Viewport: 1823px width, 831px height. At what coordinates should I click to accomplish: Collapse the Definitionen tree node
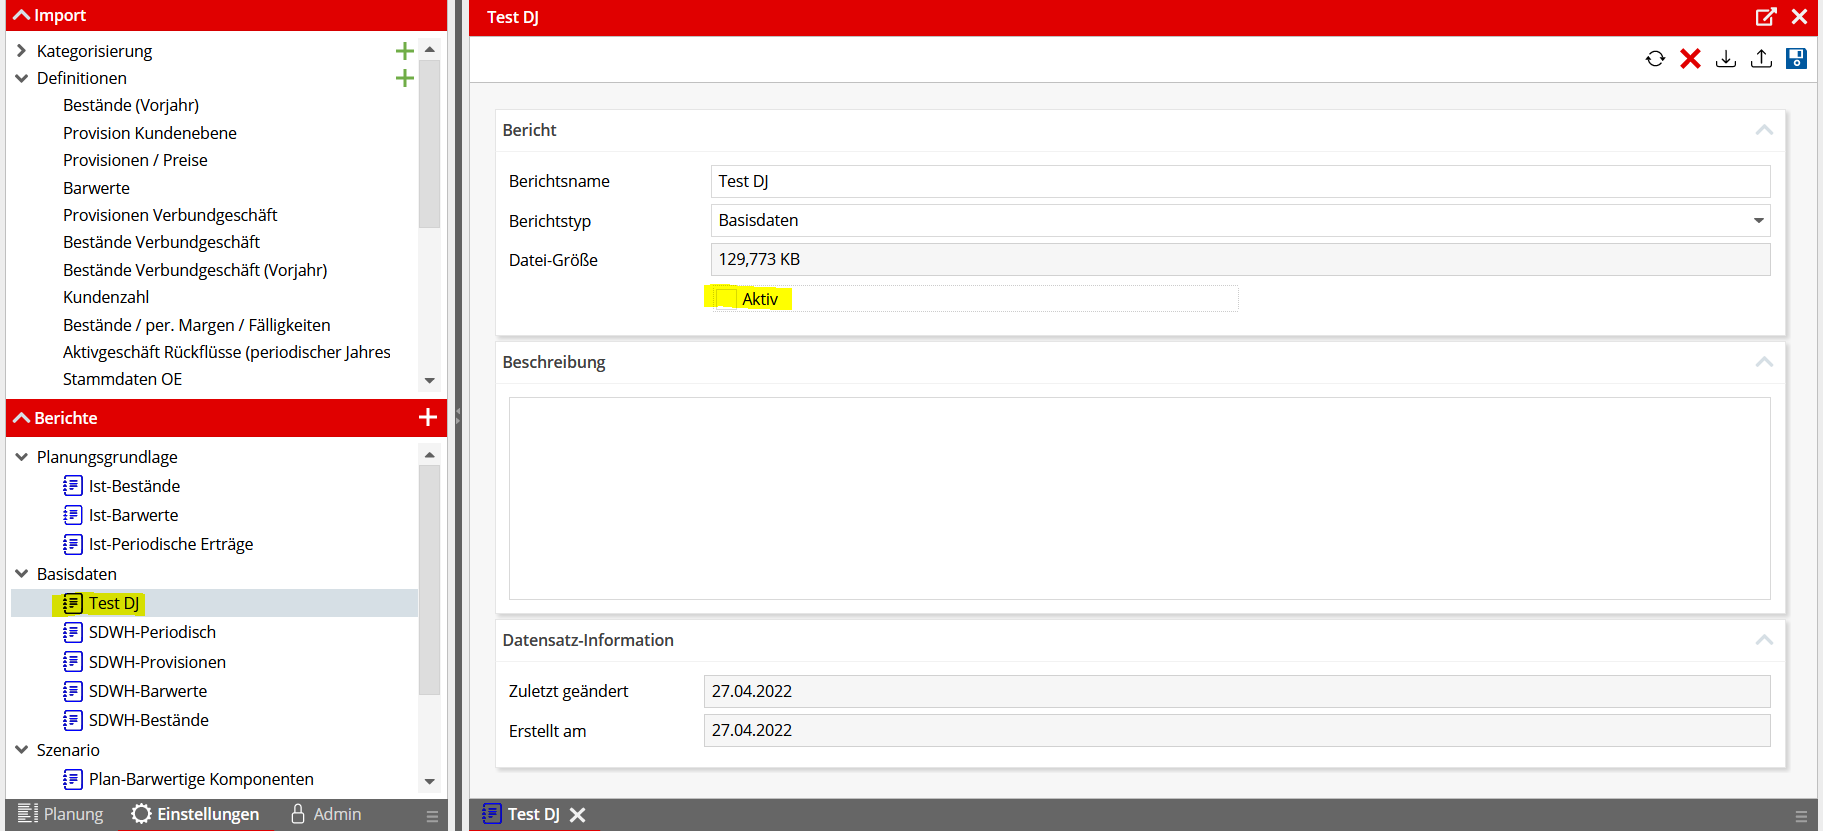tap(21, 78)
